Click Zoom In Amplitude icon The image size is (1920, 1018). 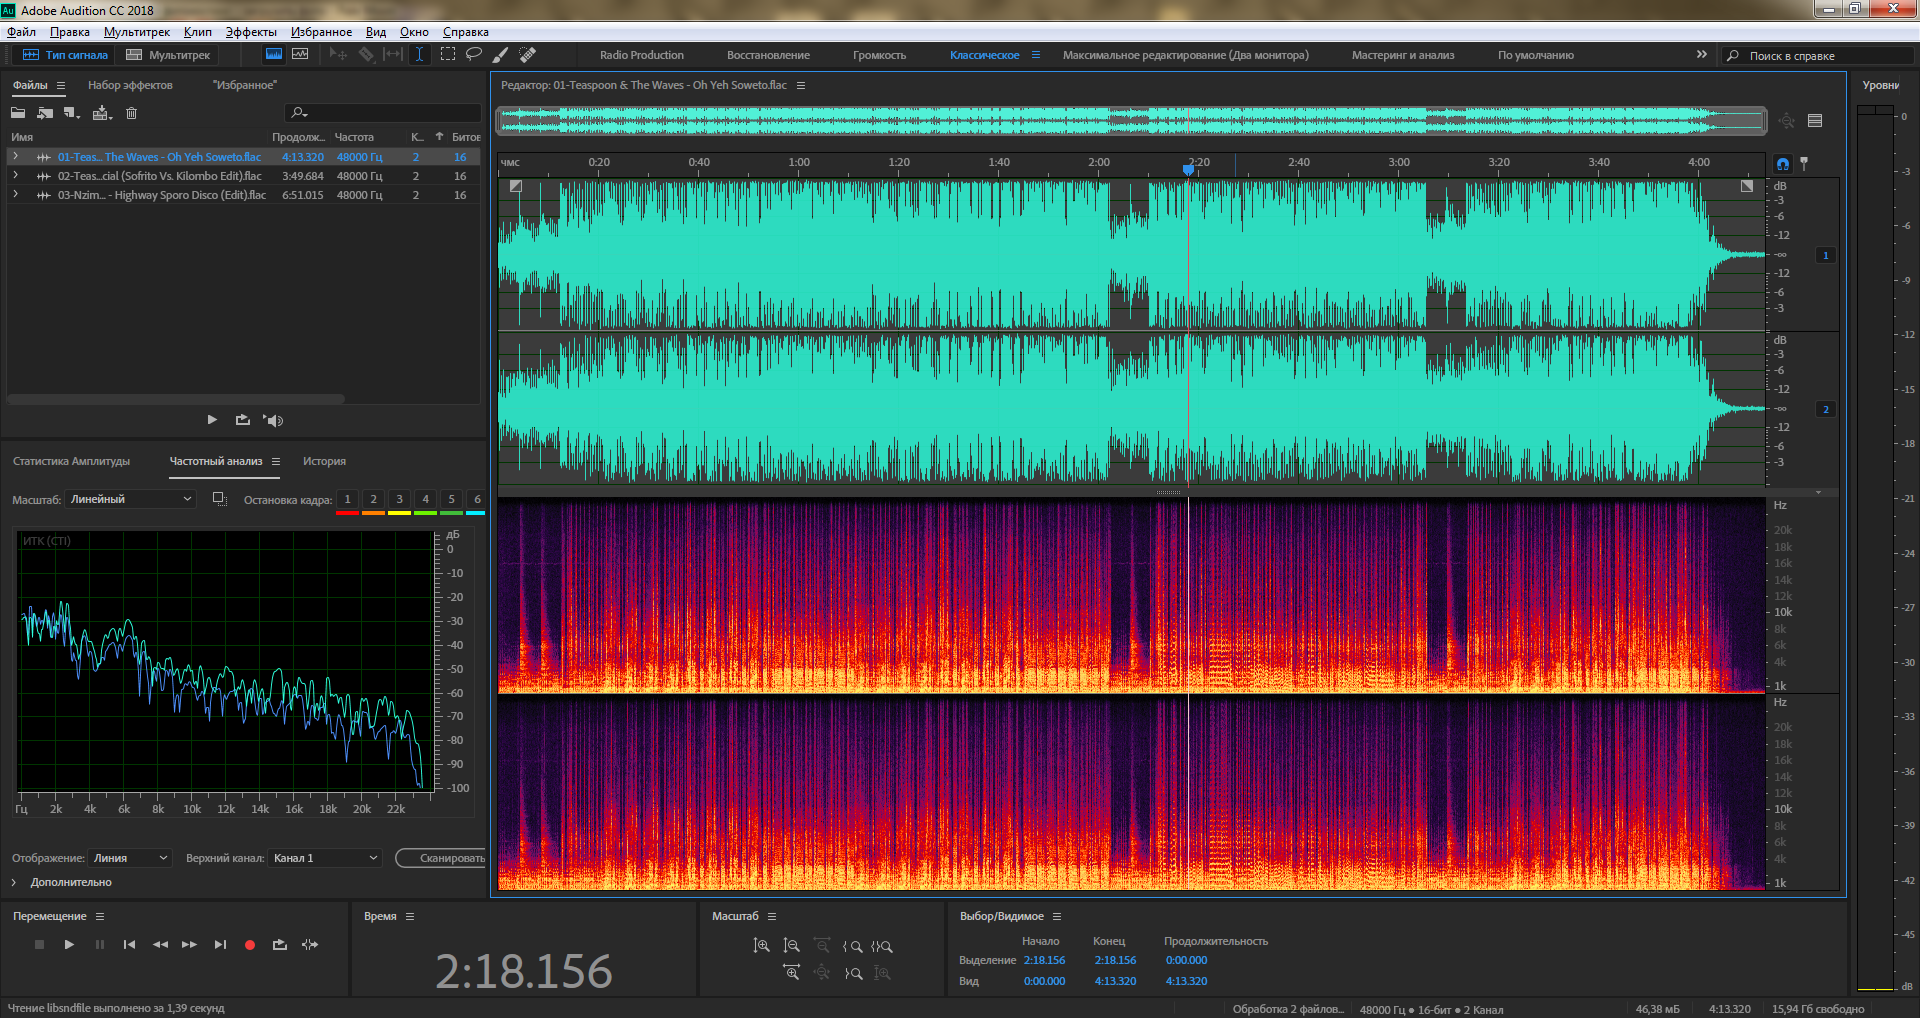(761, 945)
